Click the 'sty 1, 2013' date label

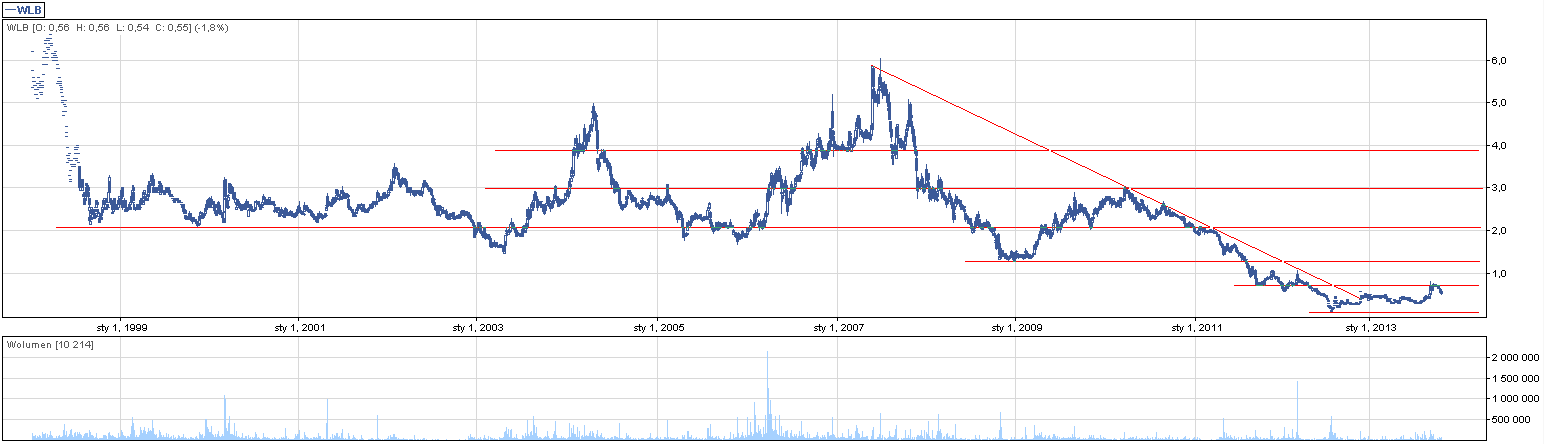click(1372, 327)
